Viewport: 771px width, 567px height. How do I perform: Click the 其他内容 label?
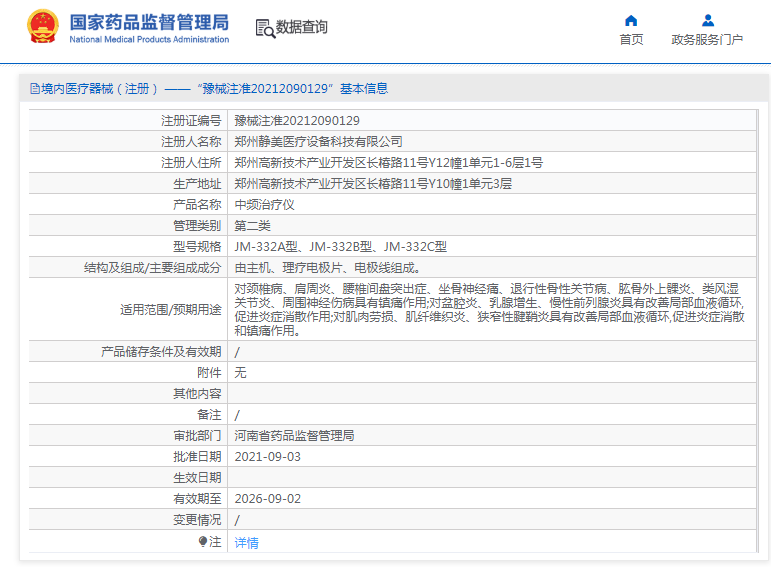pyautogui.click(x=197, y=393)
